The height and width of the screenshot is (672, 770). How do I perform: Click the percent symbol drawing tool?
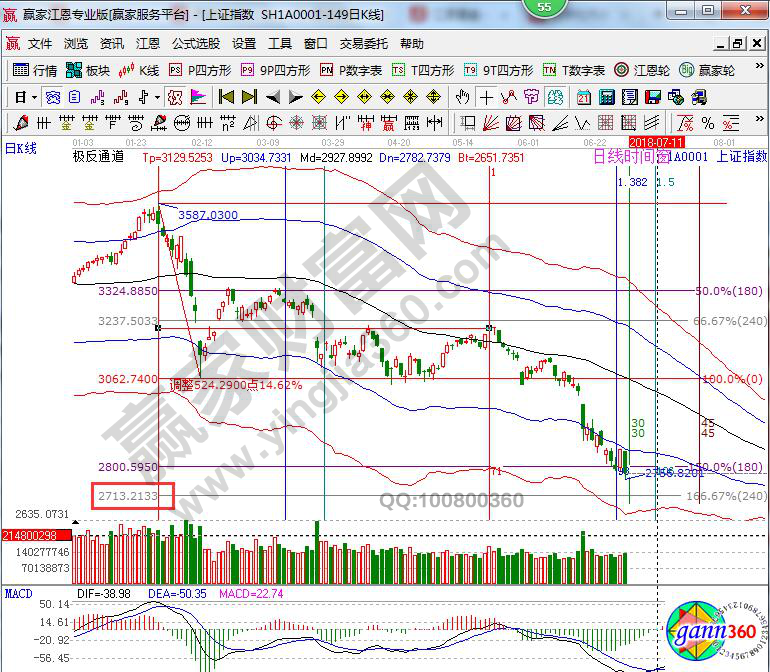click(x=708, y=123)
